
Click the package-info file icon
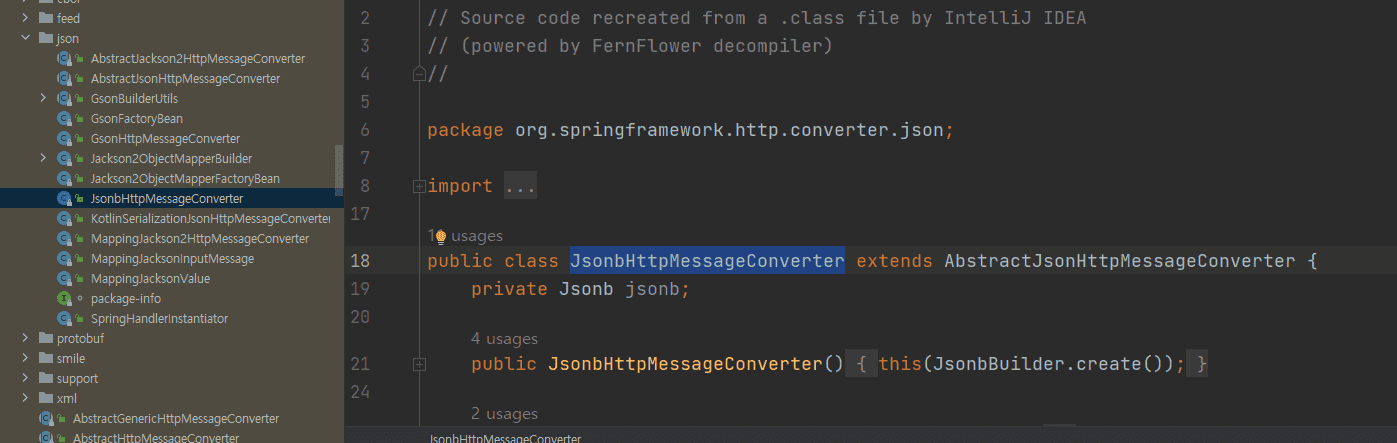click(64, 299)
